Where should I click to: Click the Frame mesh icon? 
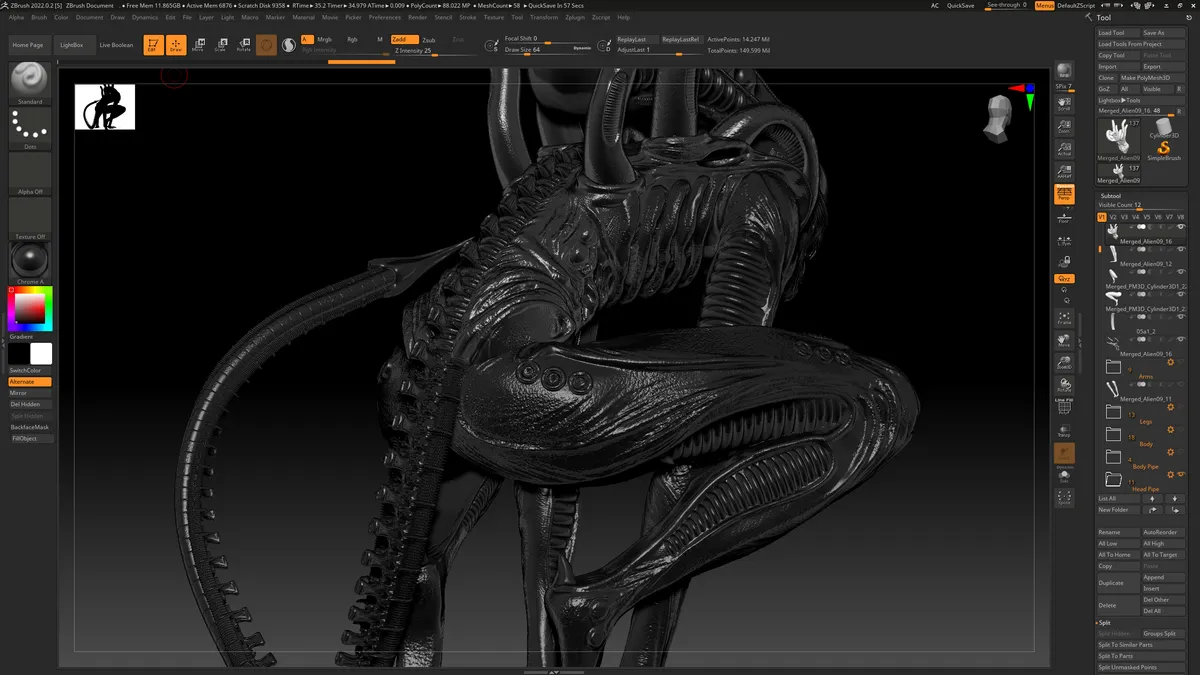click(1064, 319)
